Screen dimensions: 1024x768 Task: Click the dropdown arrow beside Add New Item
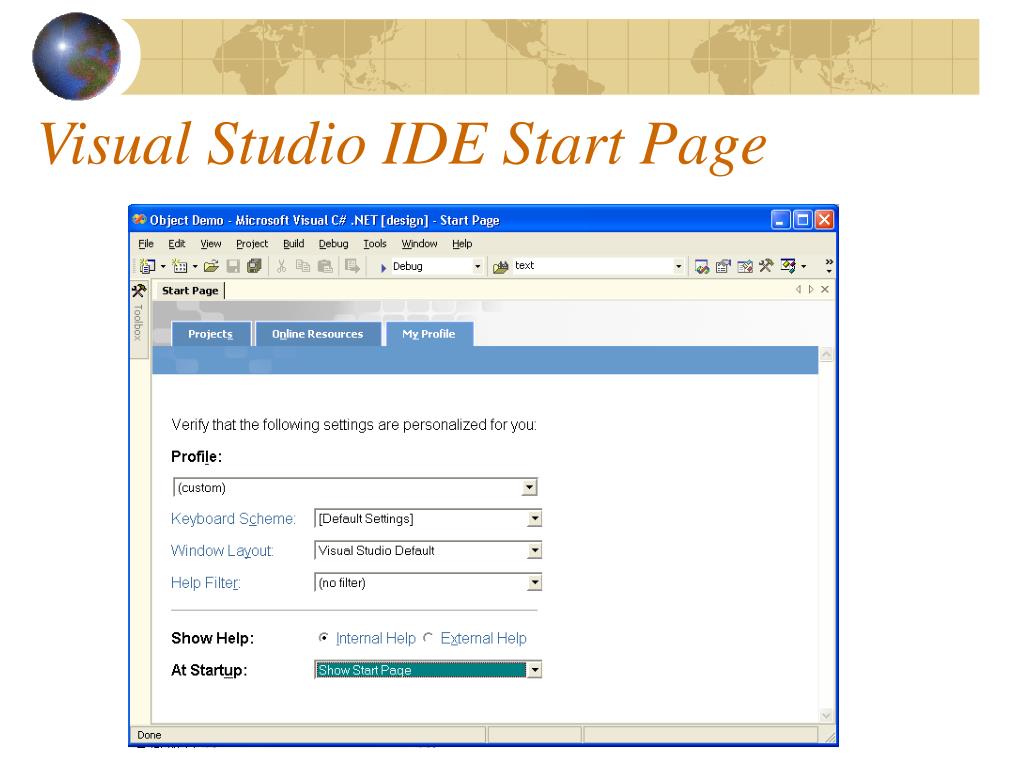click(195, 266)
